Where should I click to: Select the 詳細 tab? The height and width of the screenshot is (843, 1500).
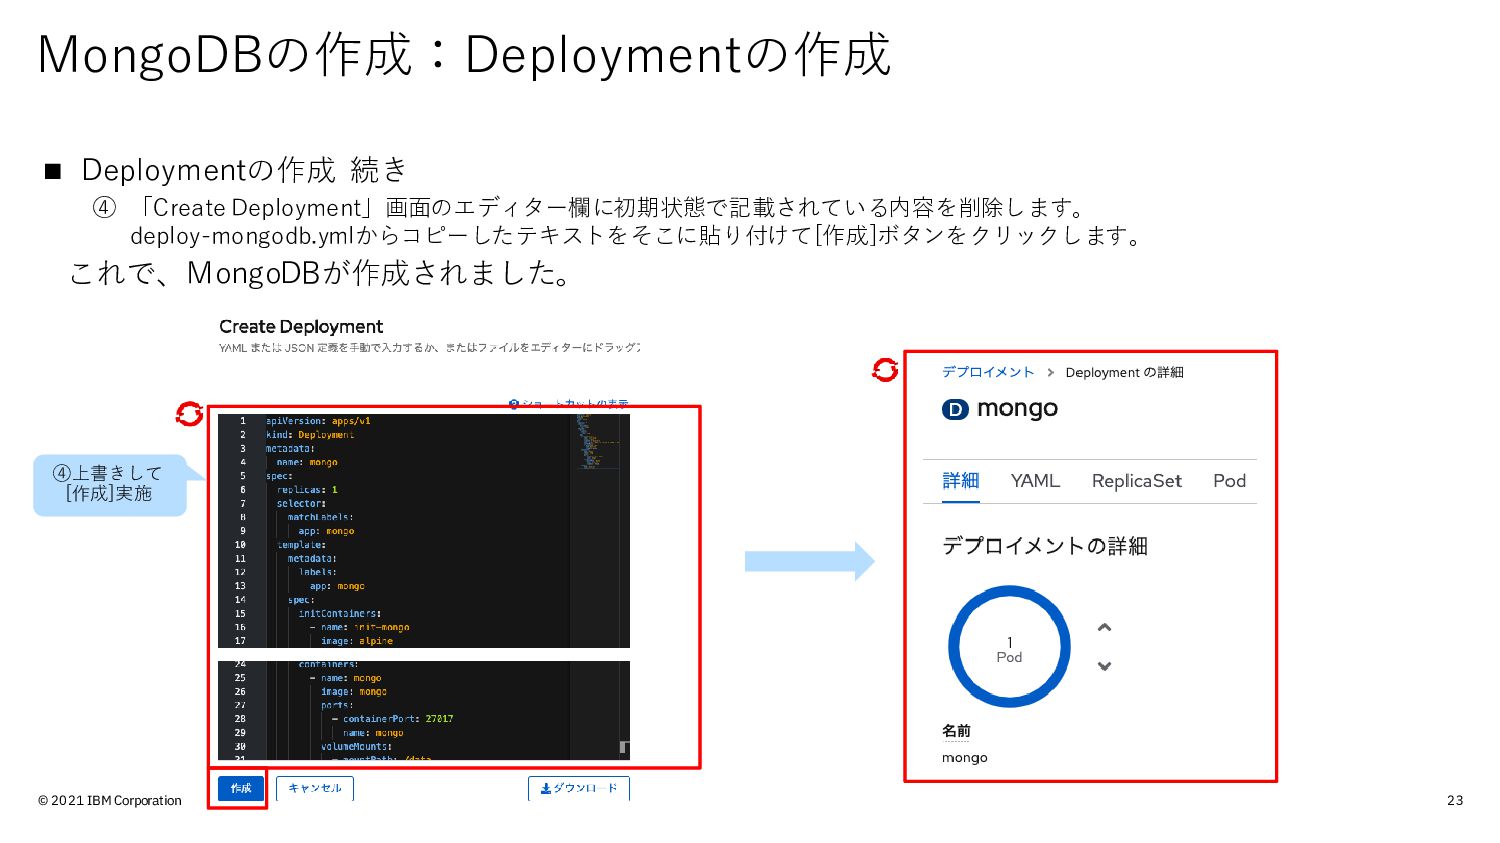click(x=961, y=481)
